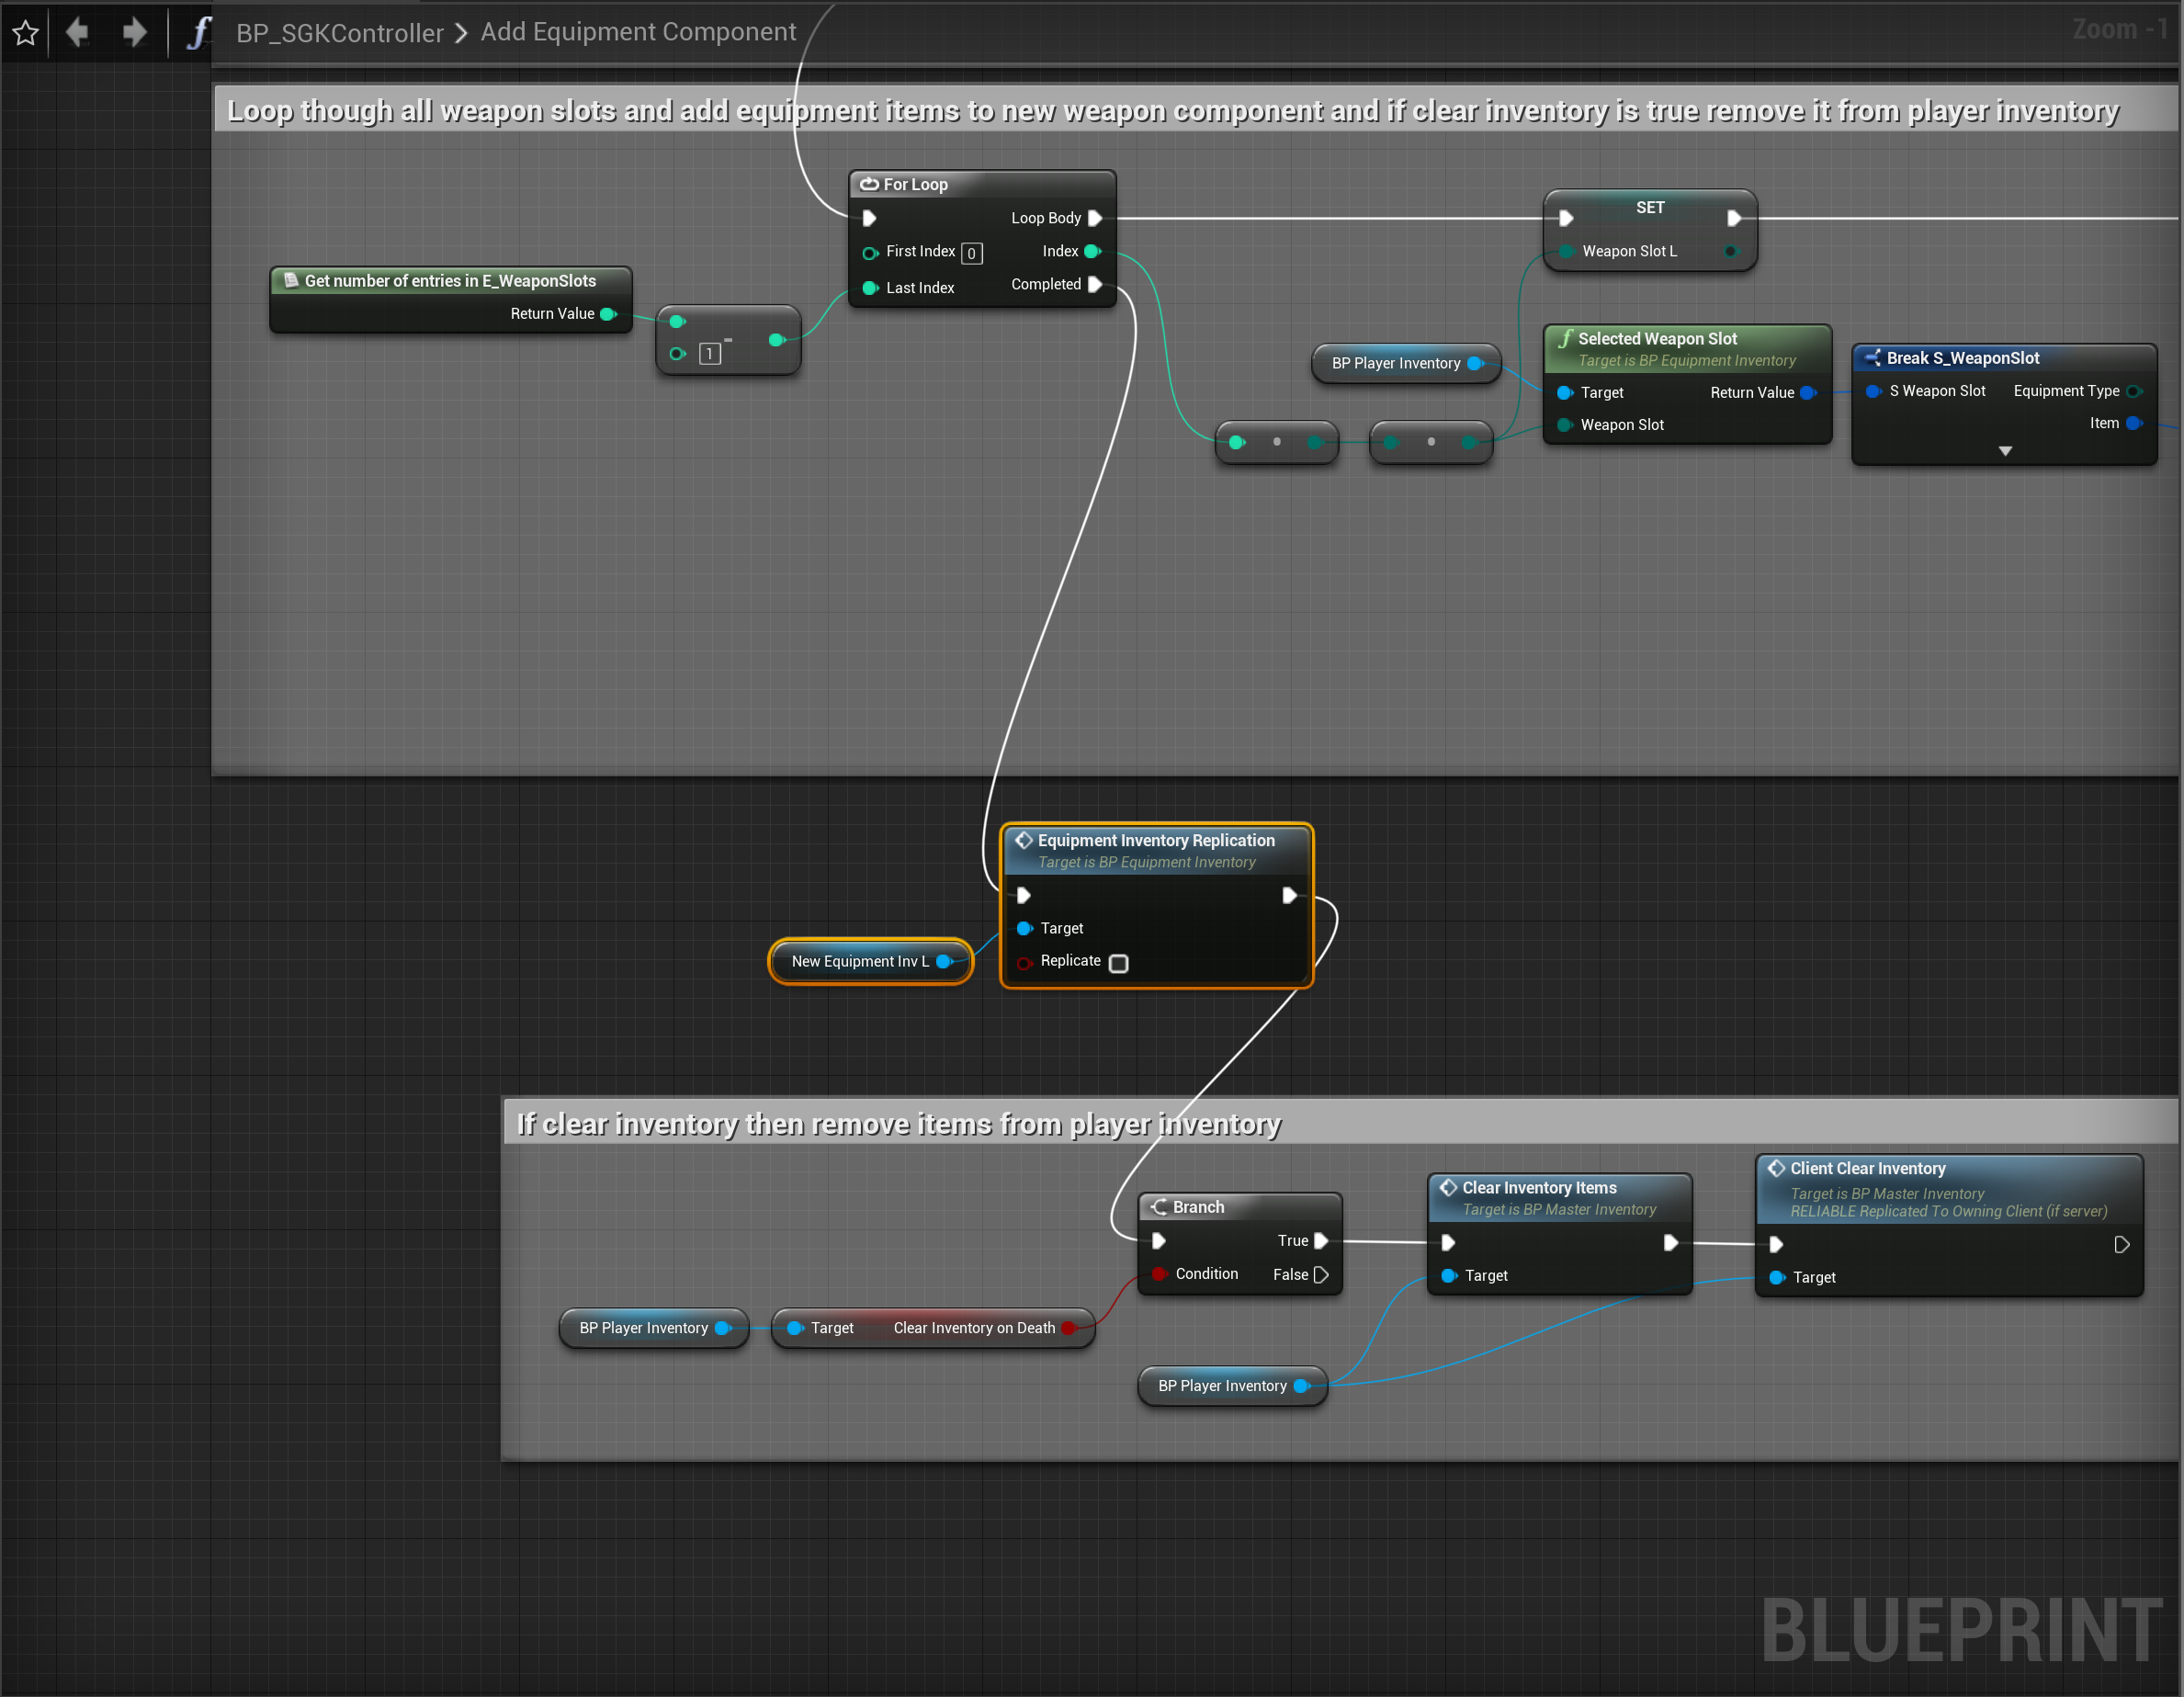Click Selected Weapon Slot function icon
Image resolution: width=2184 pixels, height=1697 pixels.
(1565, 339)
